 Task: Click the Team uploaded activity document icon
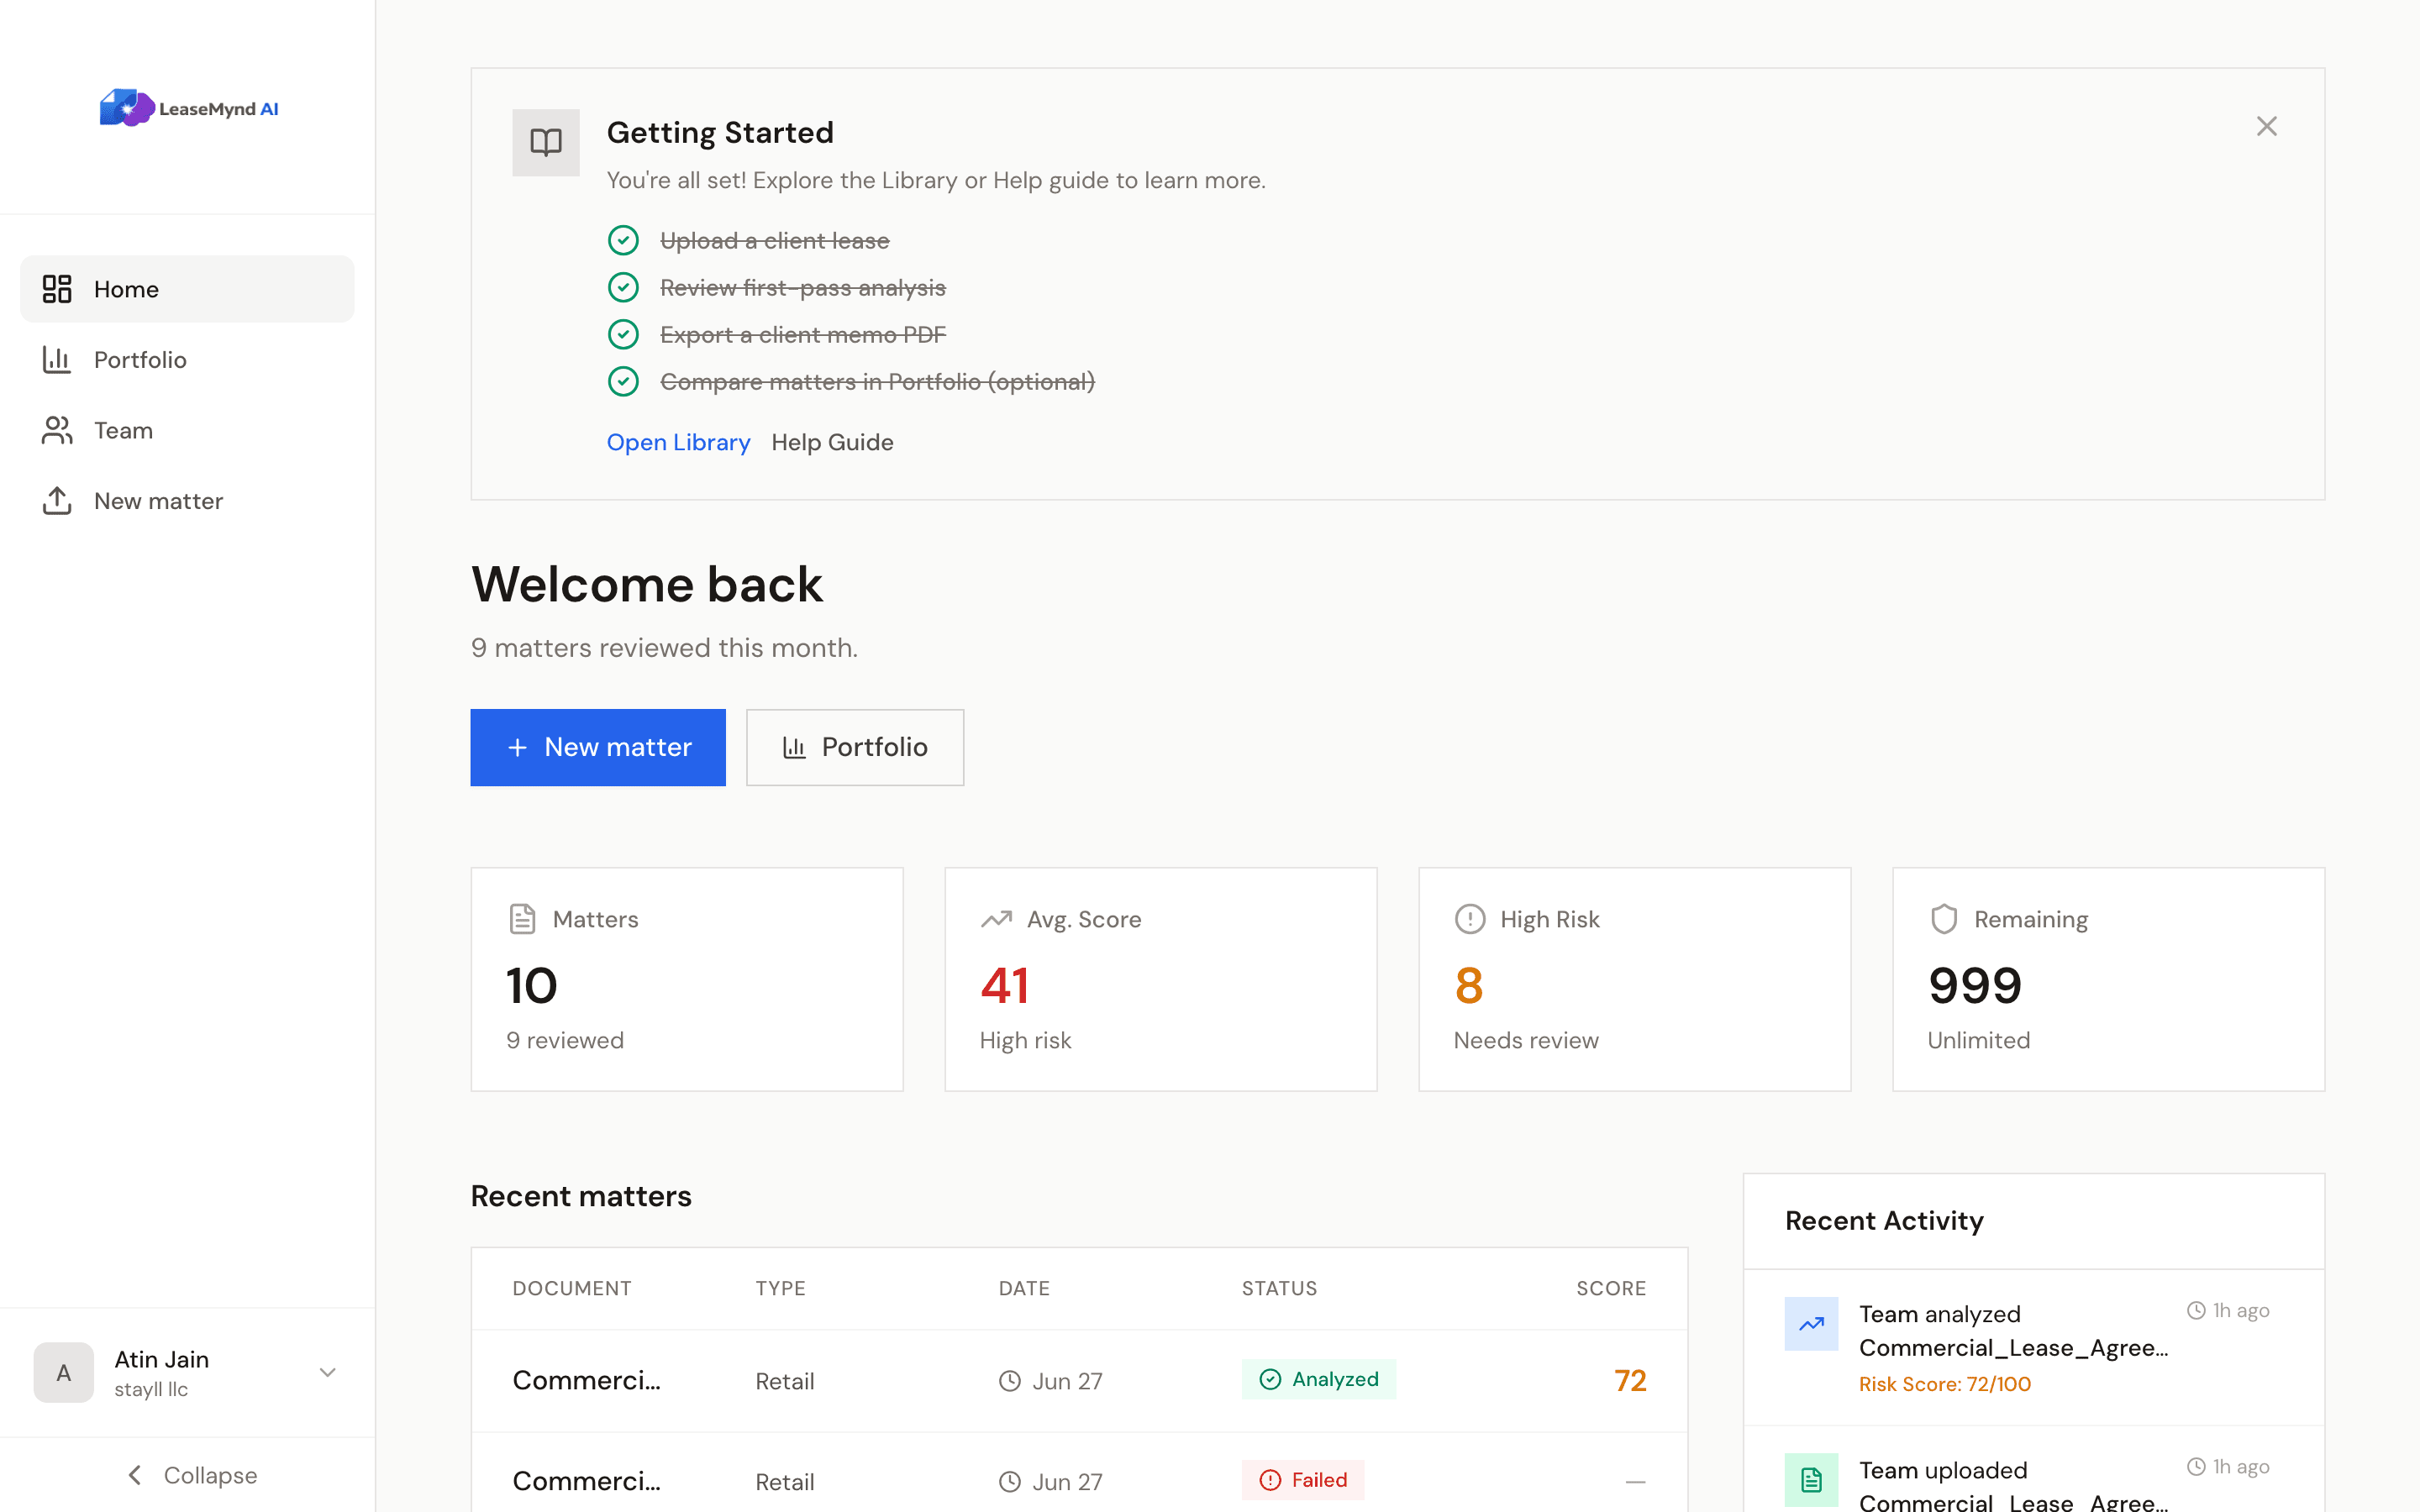1811,1480
